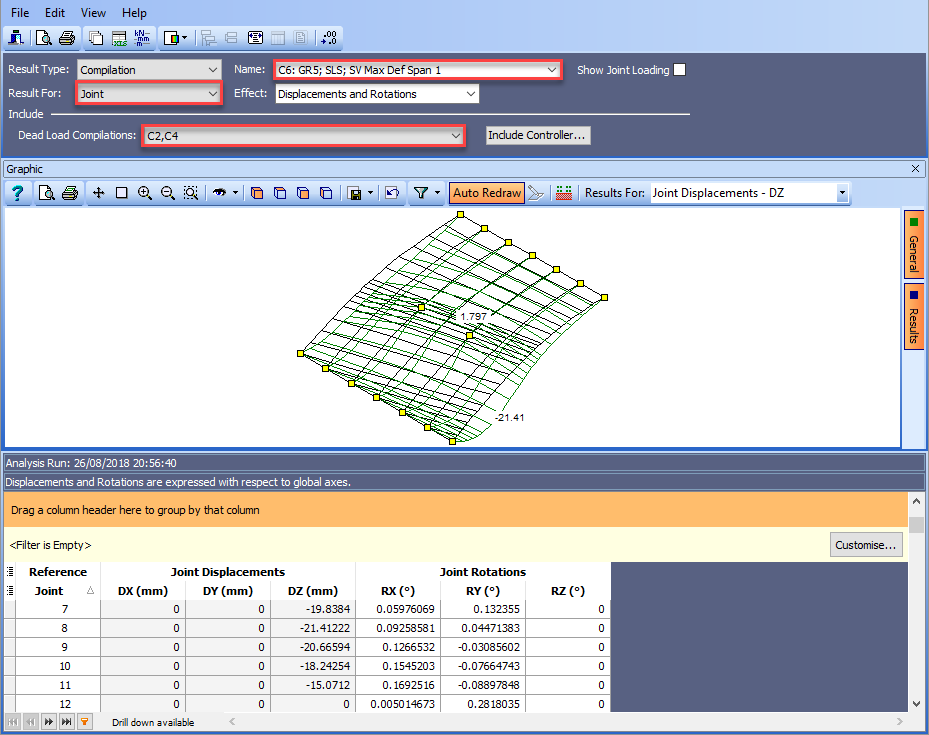Click the decimal places format icon
Viewport: 929px width, 735px height.
tap(329, 38)
